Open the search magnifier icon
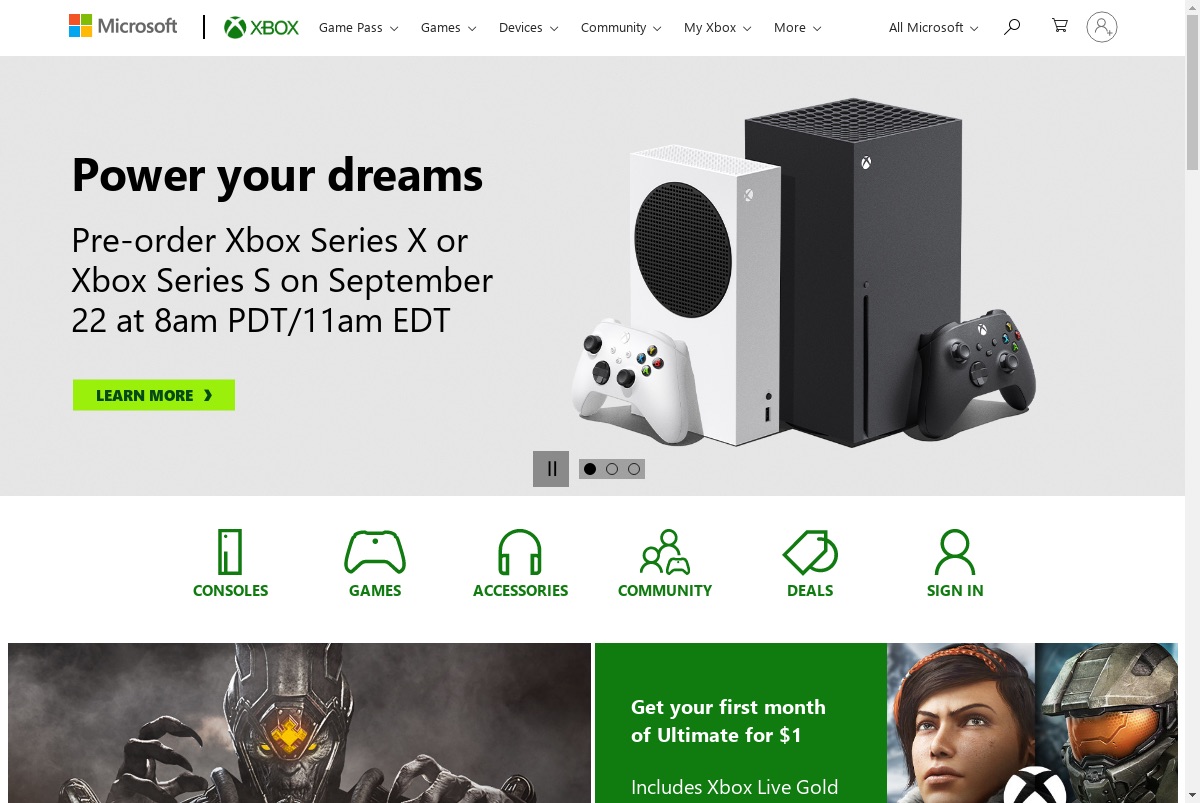Screen dimensions: 1200x803 1012,27
